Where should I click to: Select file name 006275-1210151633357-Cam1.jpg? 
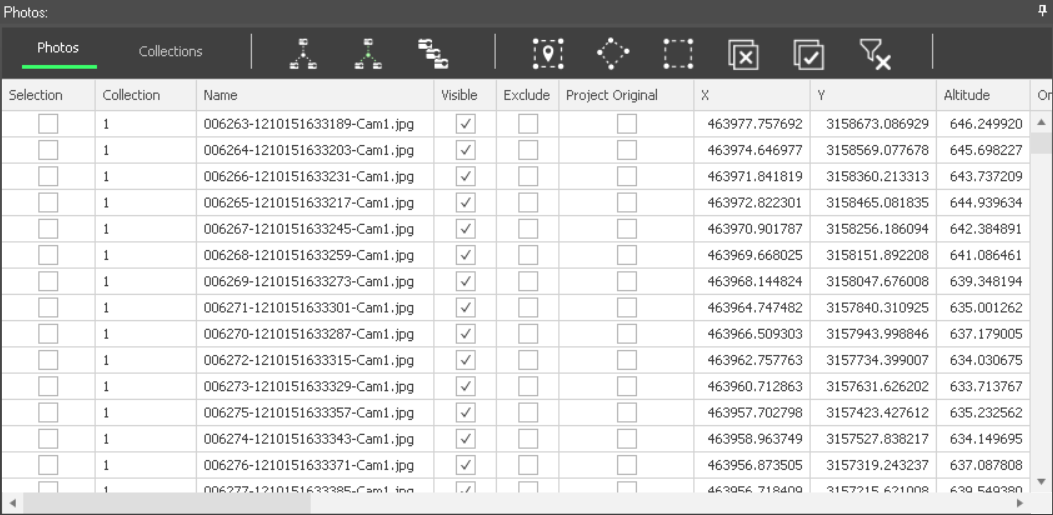(x=309, y=412)
